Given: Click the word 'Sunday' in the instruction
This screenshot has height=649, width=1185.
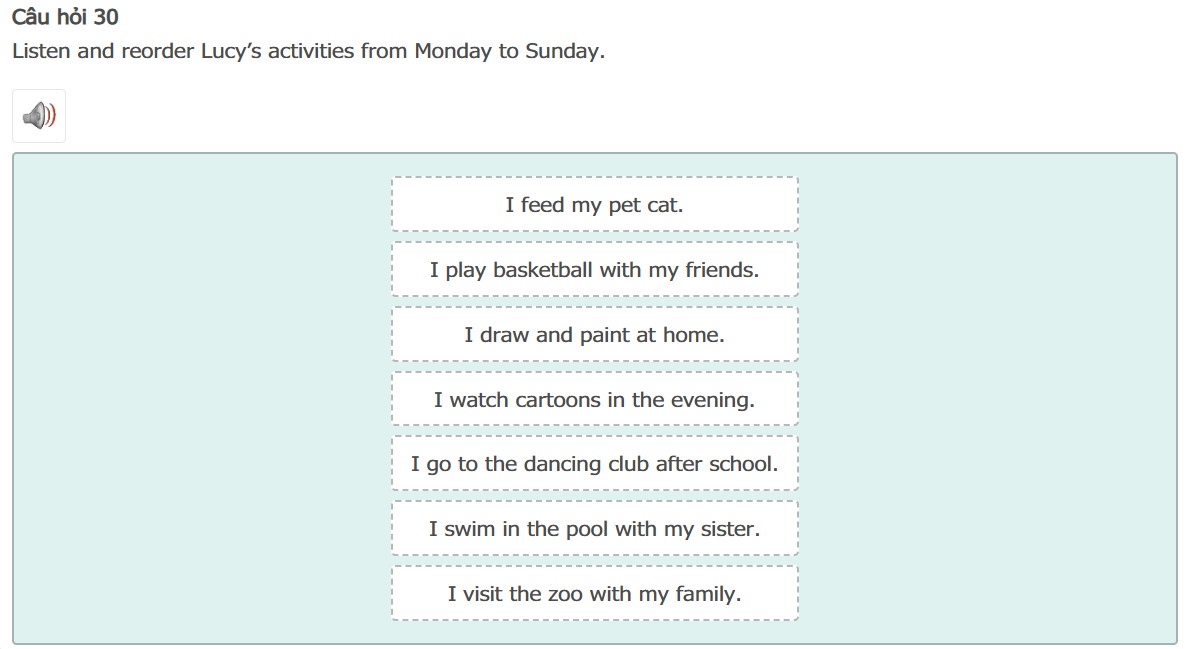Looking at the screenshot, I should [x=563, y=51].
